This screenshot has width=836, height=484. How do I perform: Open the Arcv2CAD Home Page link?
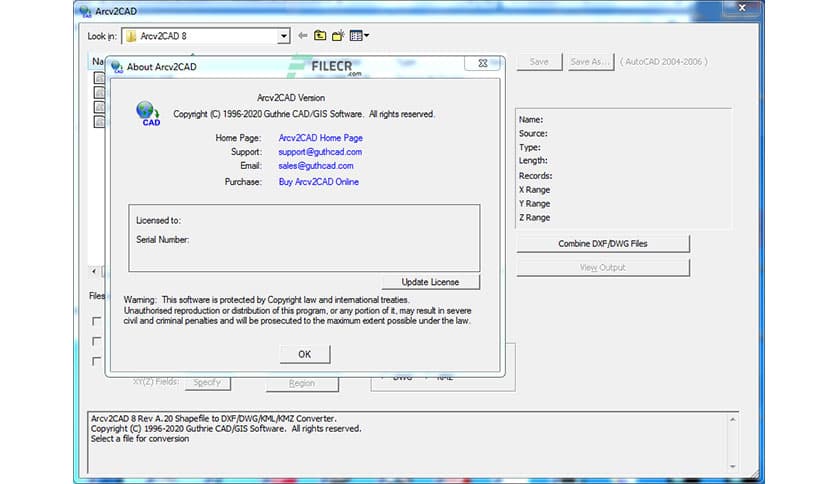pyautogui.click(x=320, y=138)
